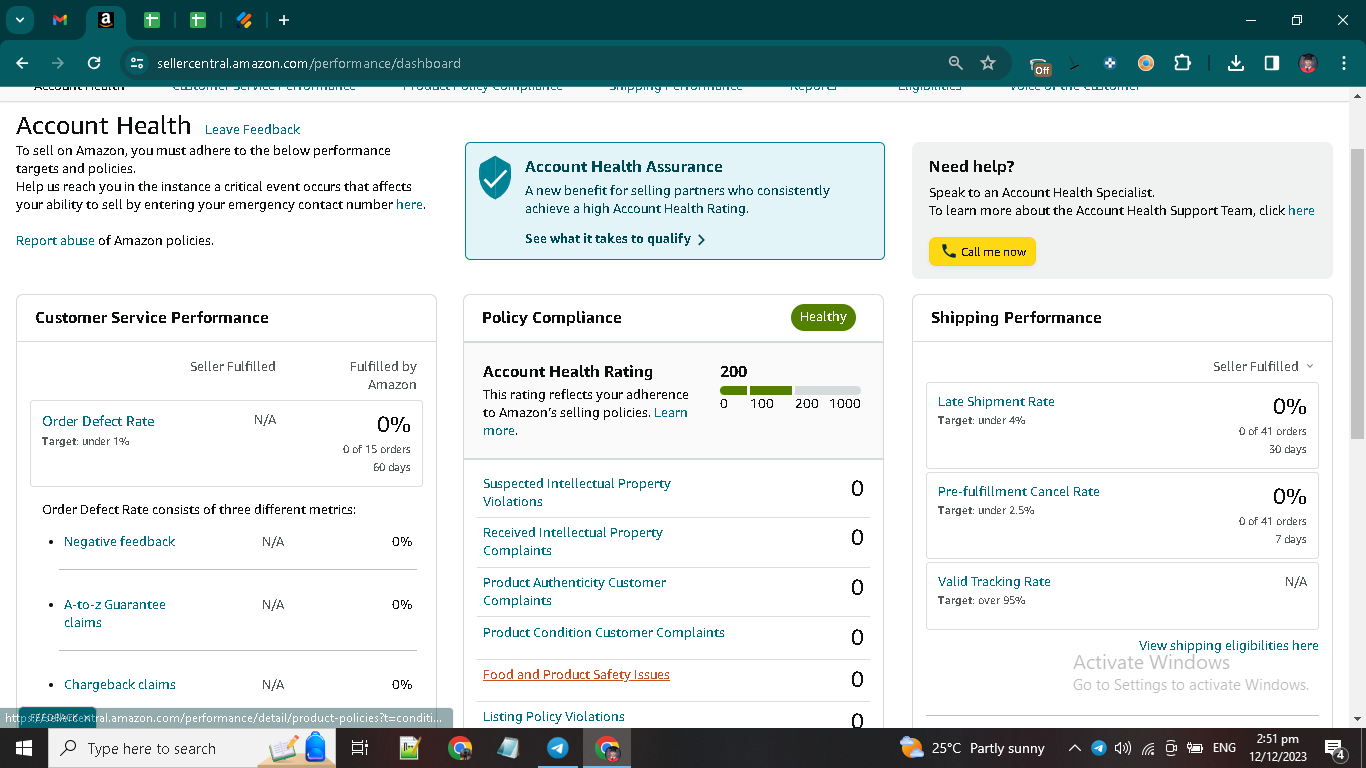
Task: Open the weather widget showing 25°C
Action: click(x=972, y=748)
